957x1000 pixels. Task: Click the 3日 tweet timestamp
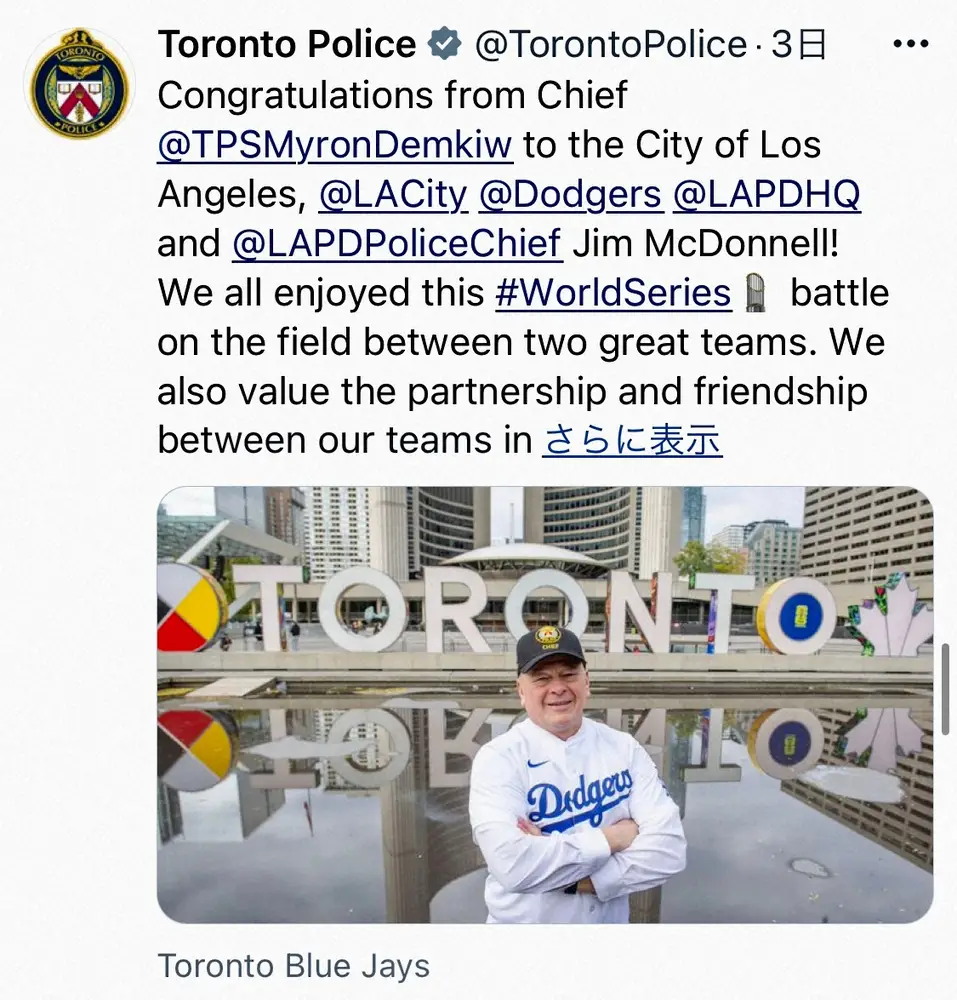point(799,44)
